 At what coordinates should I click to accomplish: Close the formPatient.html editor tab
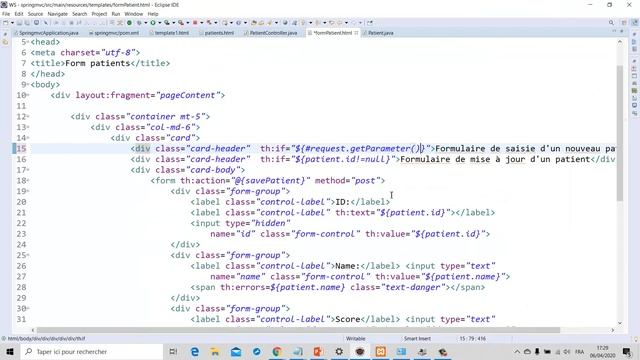click(x=356, y=33)
